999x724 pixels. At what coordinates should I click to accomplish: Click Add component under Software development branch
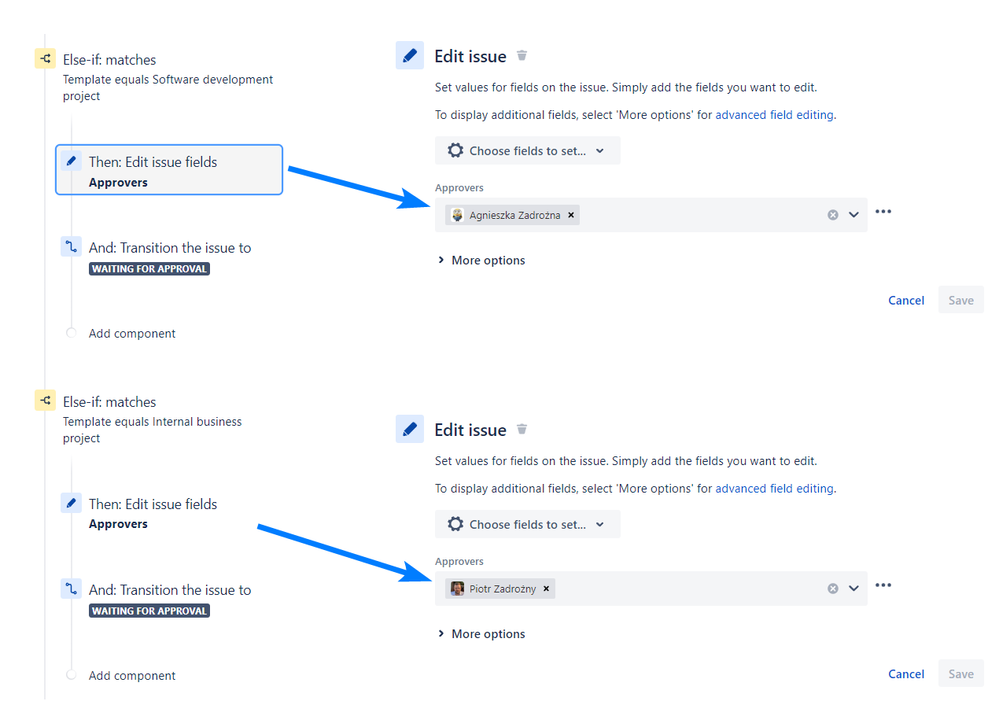point(132,334)
